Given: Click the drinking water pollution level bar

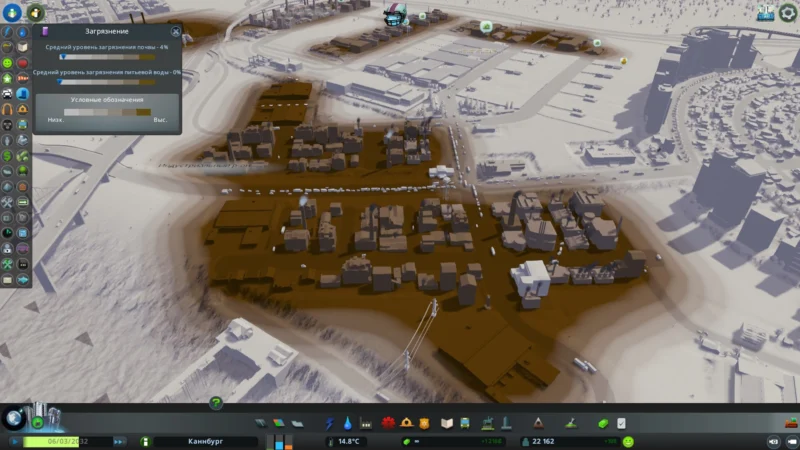Looking at the screenshot, I should tap(107, 82).
